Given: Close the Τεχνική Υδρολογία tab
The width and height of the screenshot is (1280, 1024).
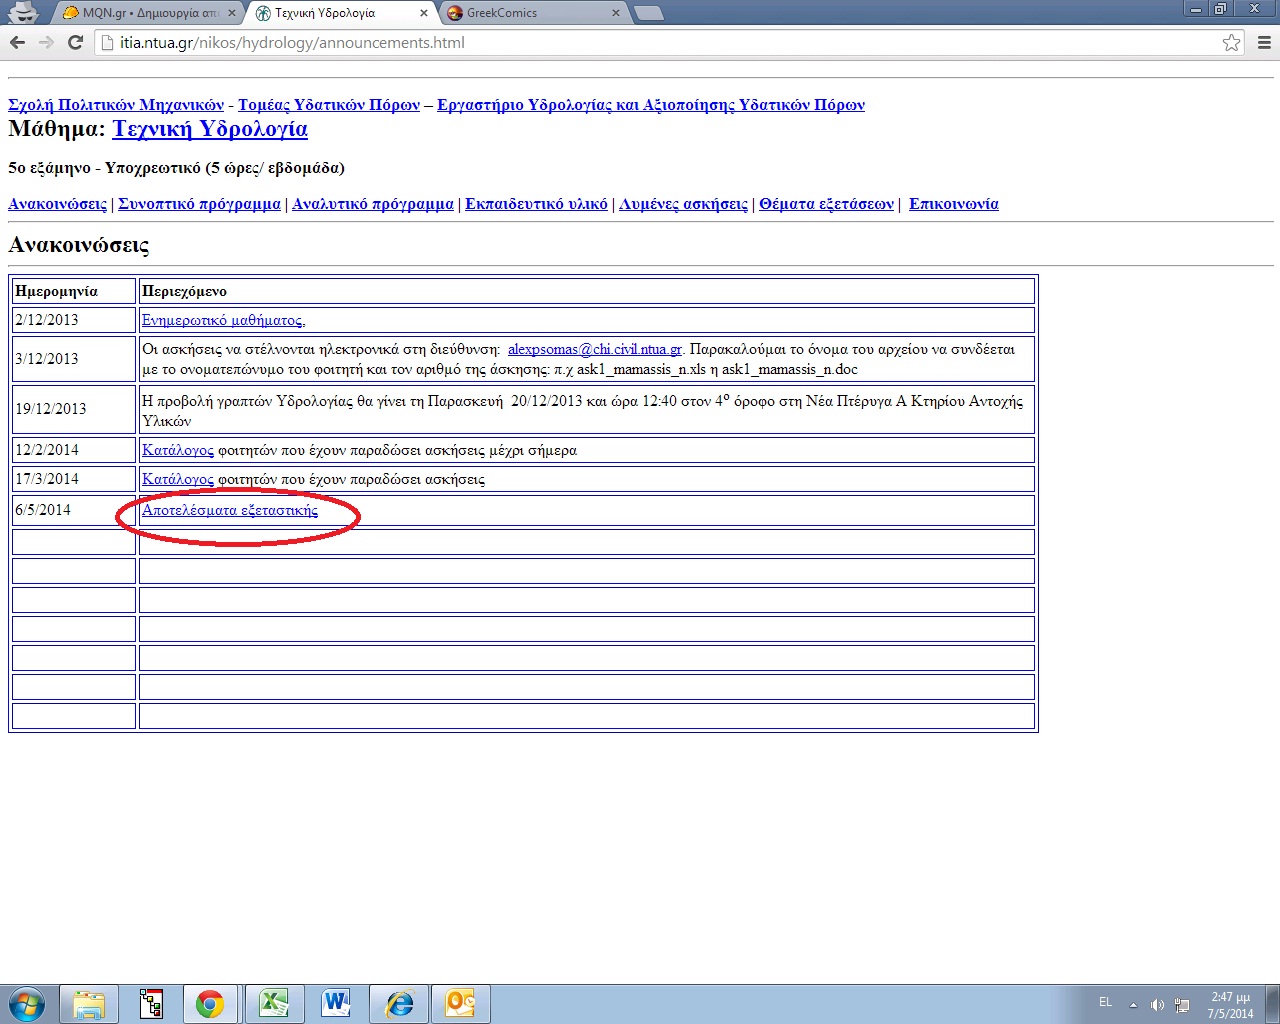Looking at the screenshot, I should (424, 13).
